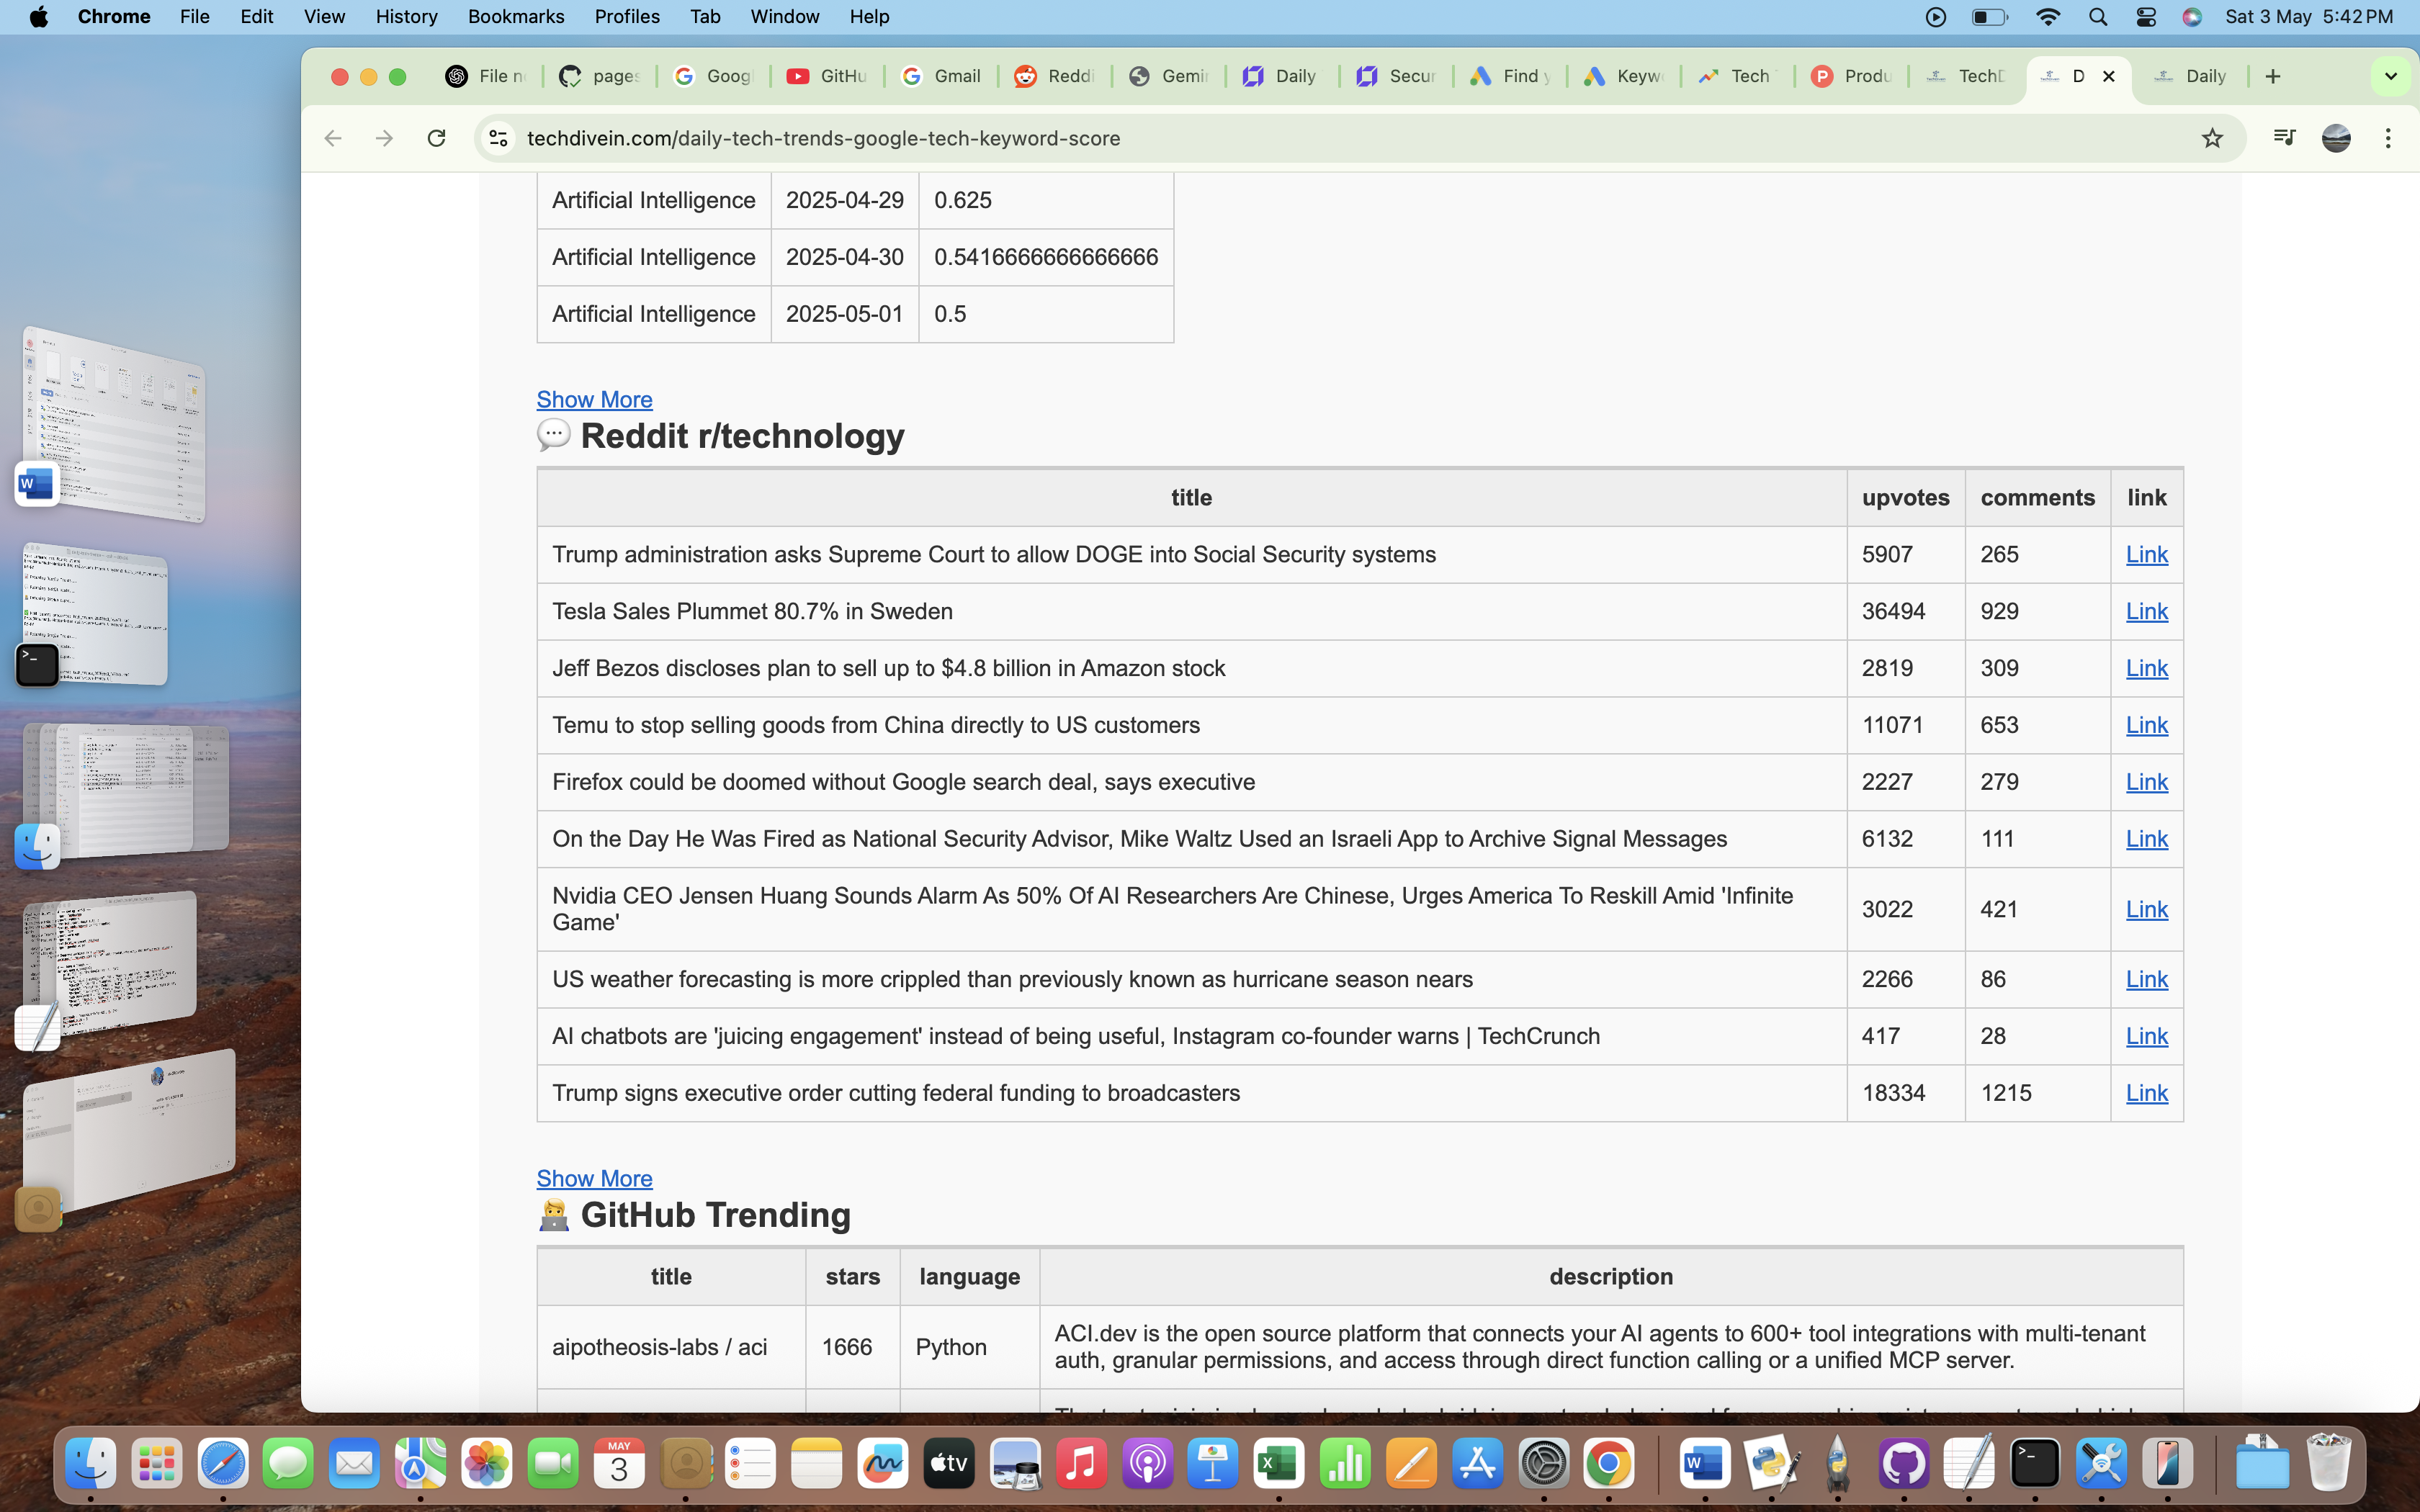Open the View menu in the menu bar
Image resolution: width=2420 pixels, height=1512 pixels.
(324, 17)
